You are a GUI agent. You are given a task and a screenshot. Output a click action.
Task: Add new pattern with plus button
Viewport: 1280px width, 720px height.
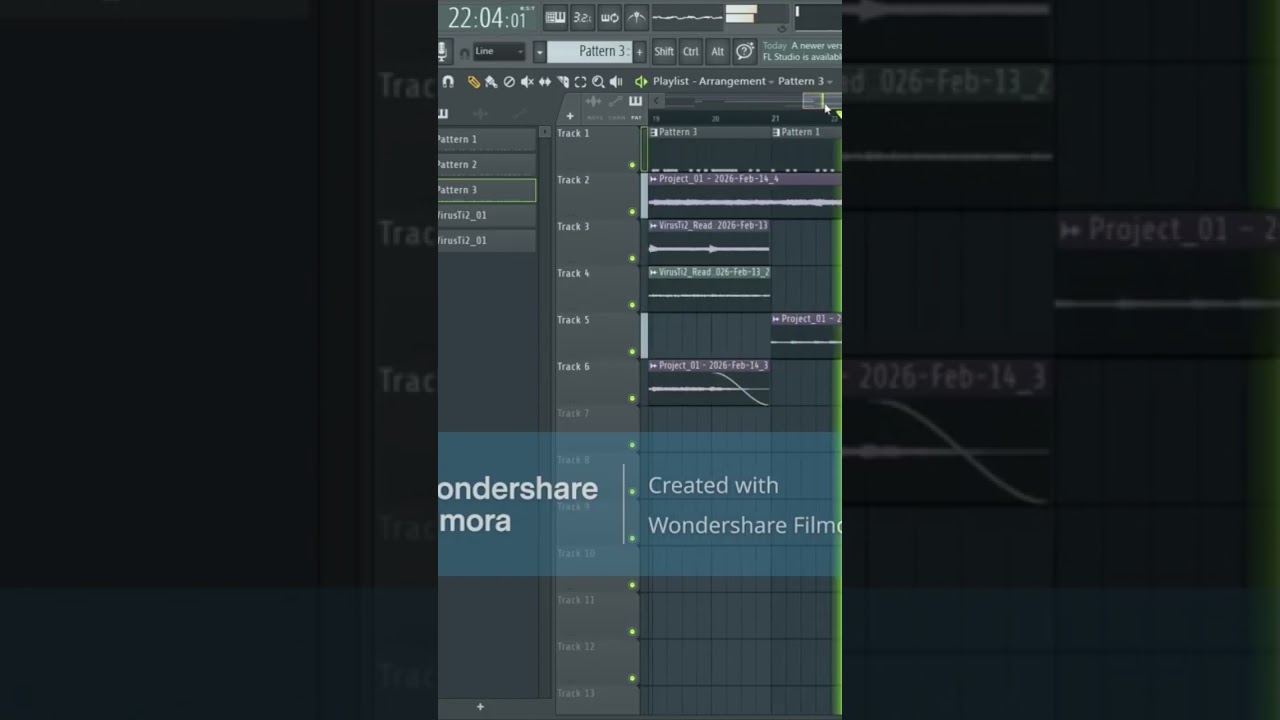point(639,52)
